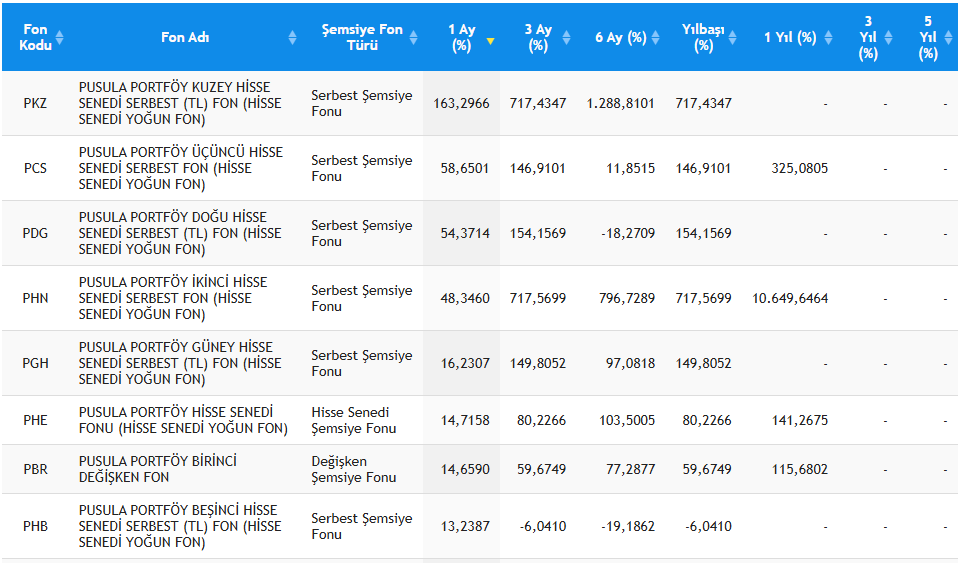The image size is (975, 563).
Task: Click the Fon Kodu column header text
Action: [35, 37]
